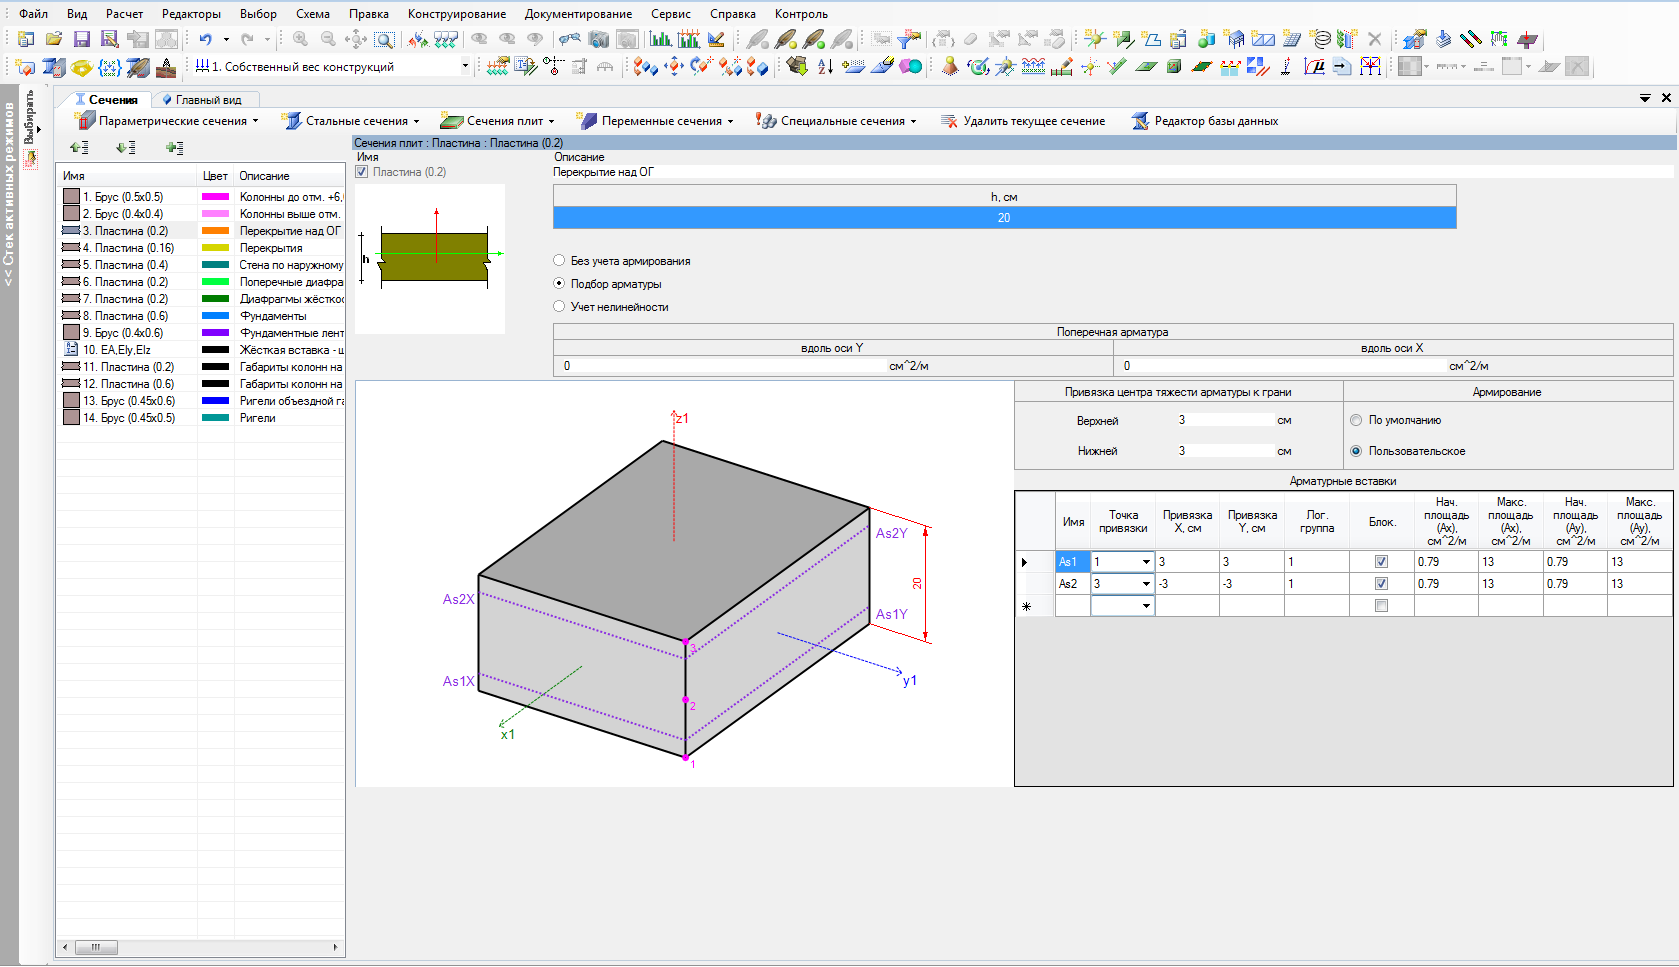Expand Стальные сечения dropdown
Viewport: 1679px width, 967px height.
[416, 121]
